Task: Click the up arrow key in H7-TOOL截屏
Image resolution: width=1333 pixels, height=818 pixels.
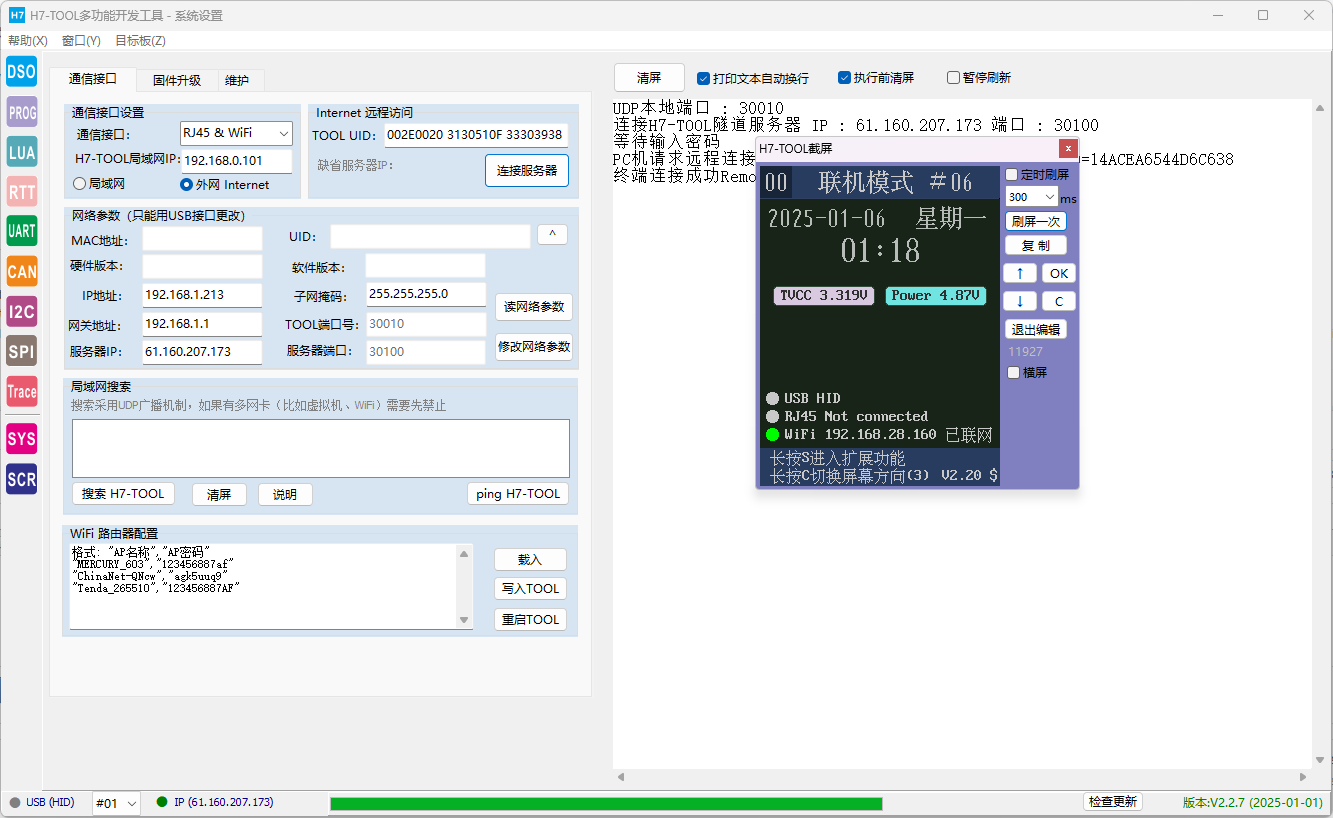Action: tap(1019, 273)
